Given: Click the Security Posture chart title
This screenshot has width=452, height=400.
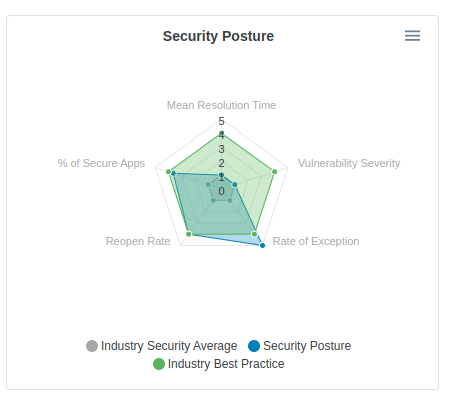Looking at the screenshot, I should [x=218, y=36].
